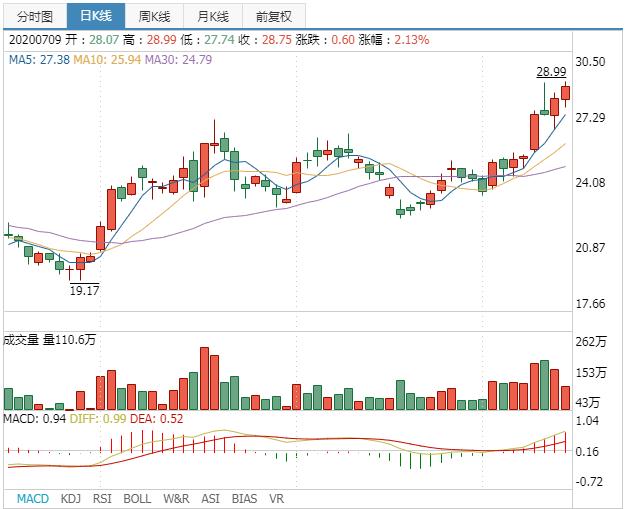
Task: Show the BOLL indicator
Action: coord(137,497)
